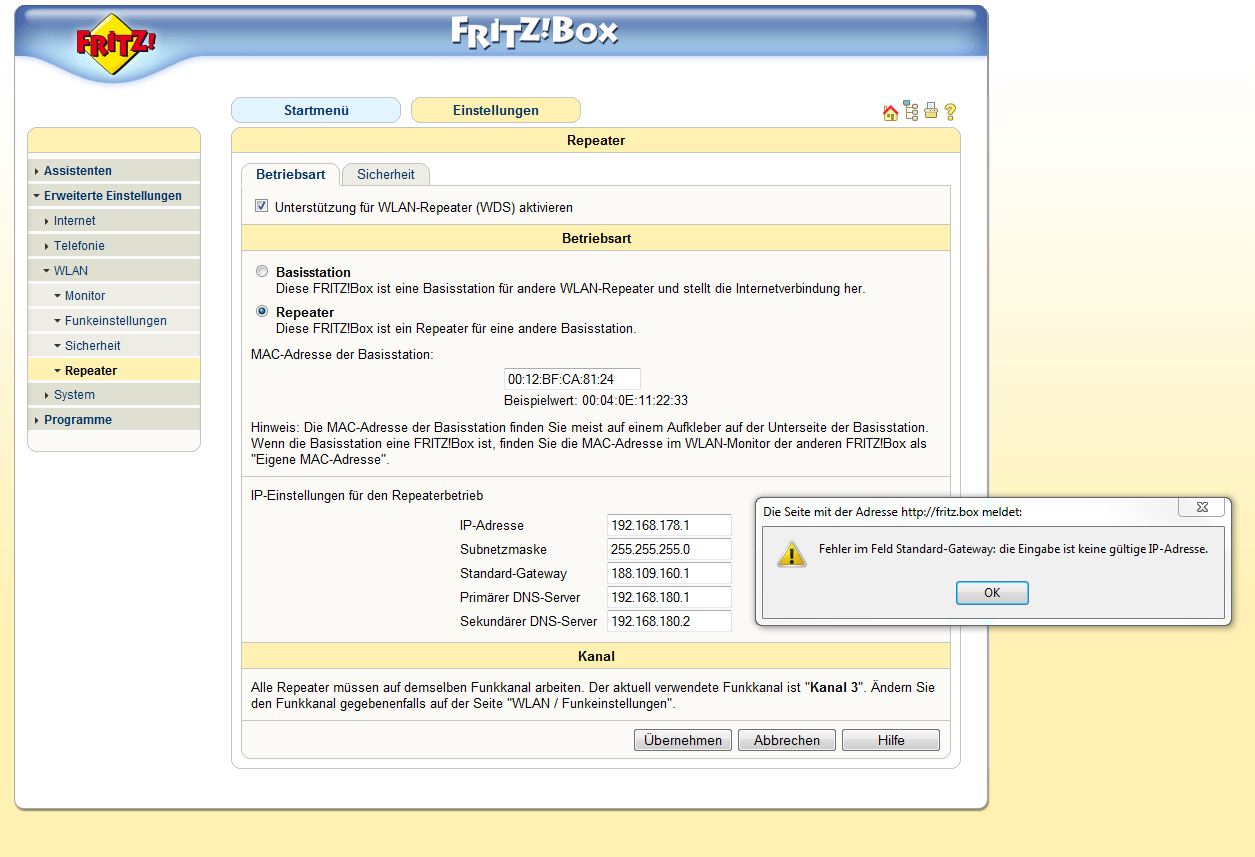The height and width of the screenshot is (857, 1255).
Task: Switch to the Sicherheit tab
Action: 385,174
